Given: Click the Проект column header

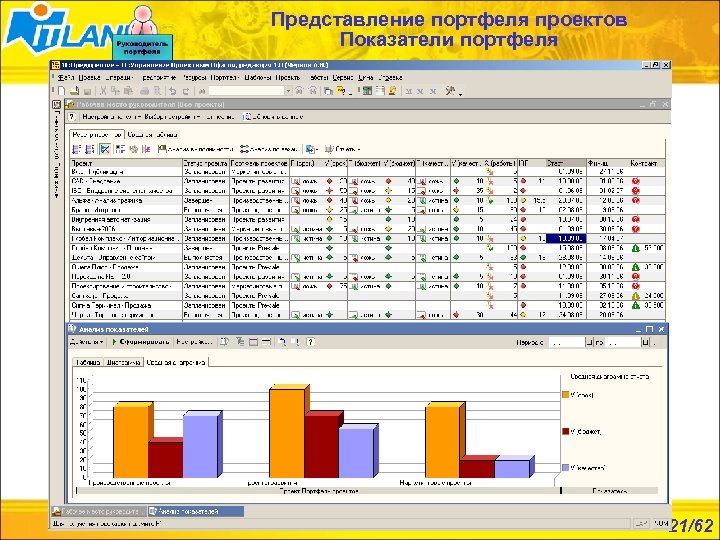Looking at the screenshot, I should tap(126, 163).
